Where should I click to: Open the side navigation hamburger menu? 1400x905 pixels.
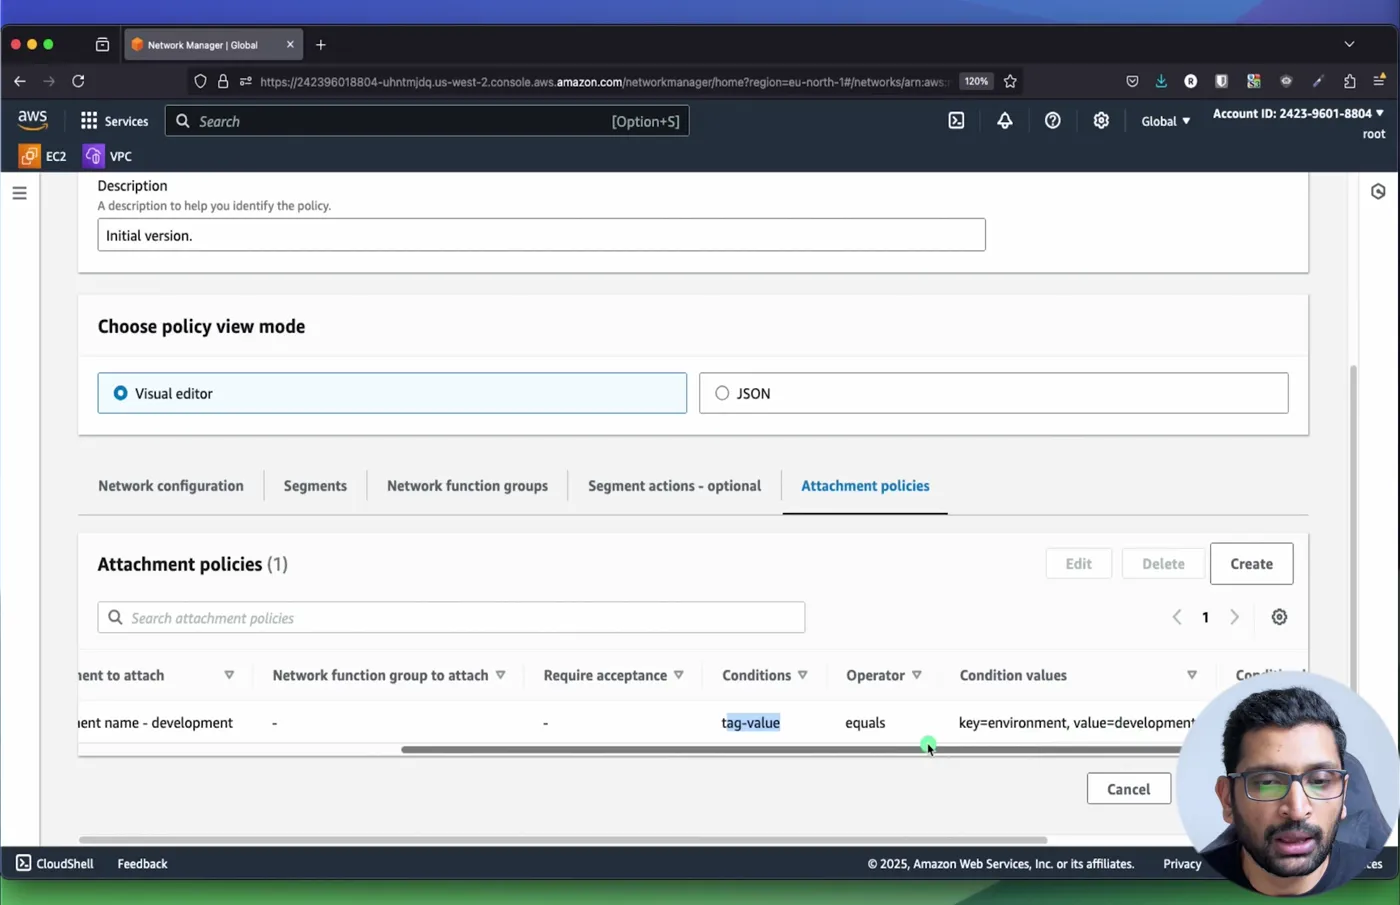[19, 193]
